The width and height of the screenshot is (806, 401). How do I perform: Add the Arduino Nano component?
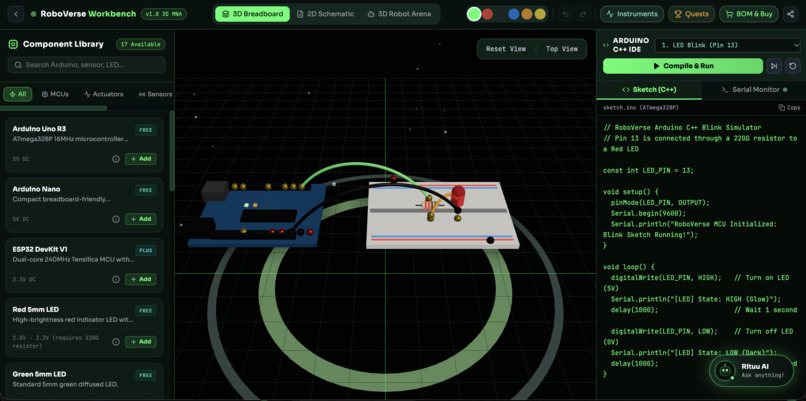[x=141, y=219]
